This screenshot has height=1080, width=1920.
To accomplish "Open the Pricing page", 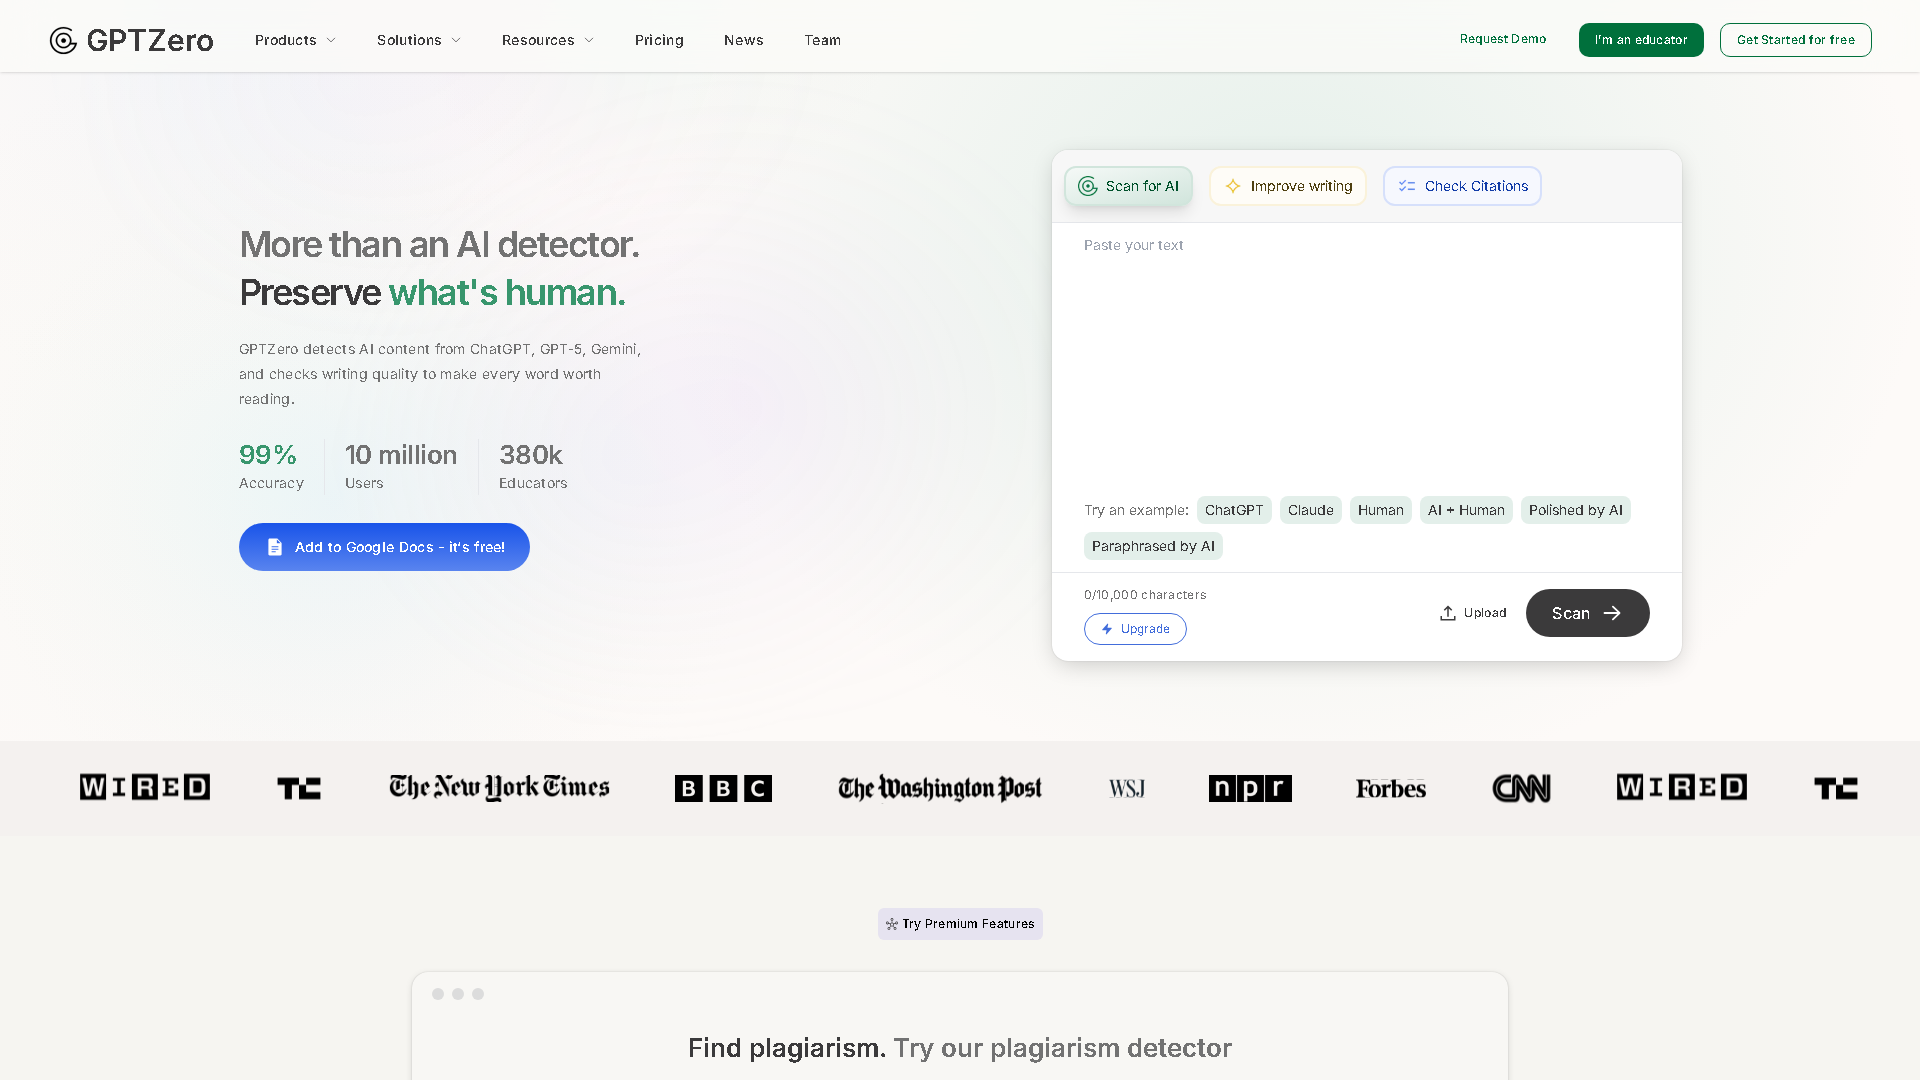I will coord(659,40).
